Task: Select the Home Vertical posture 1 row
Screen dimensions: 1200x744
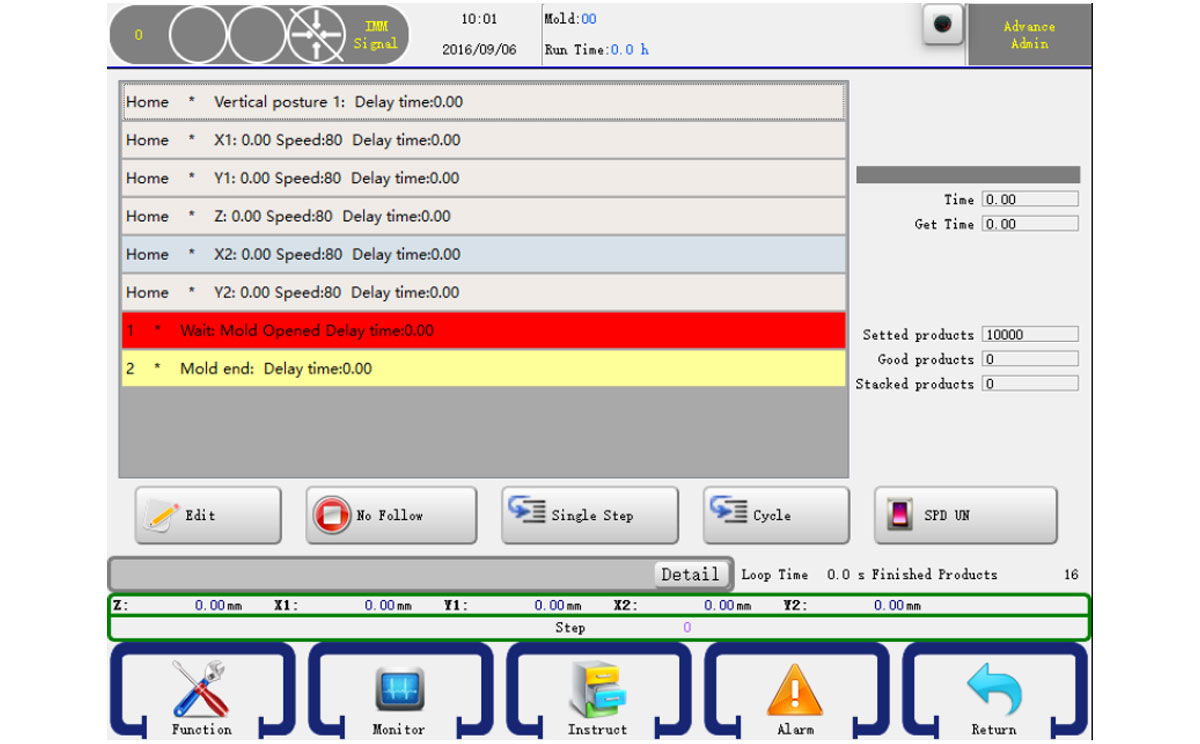Action: pos(483,102)
